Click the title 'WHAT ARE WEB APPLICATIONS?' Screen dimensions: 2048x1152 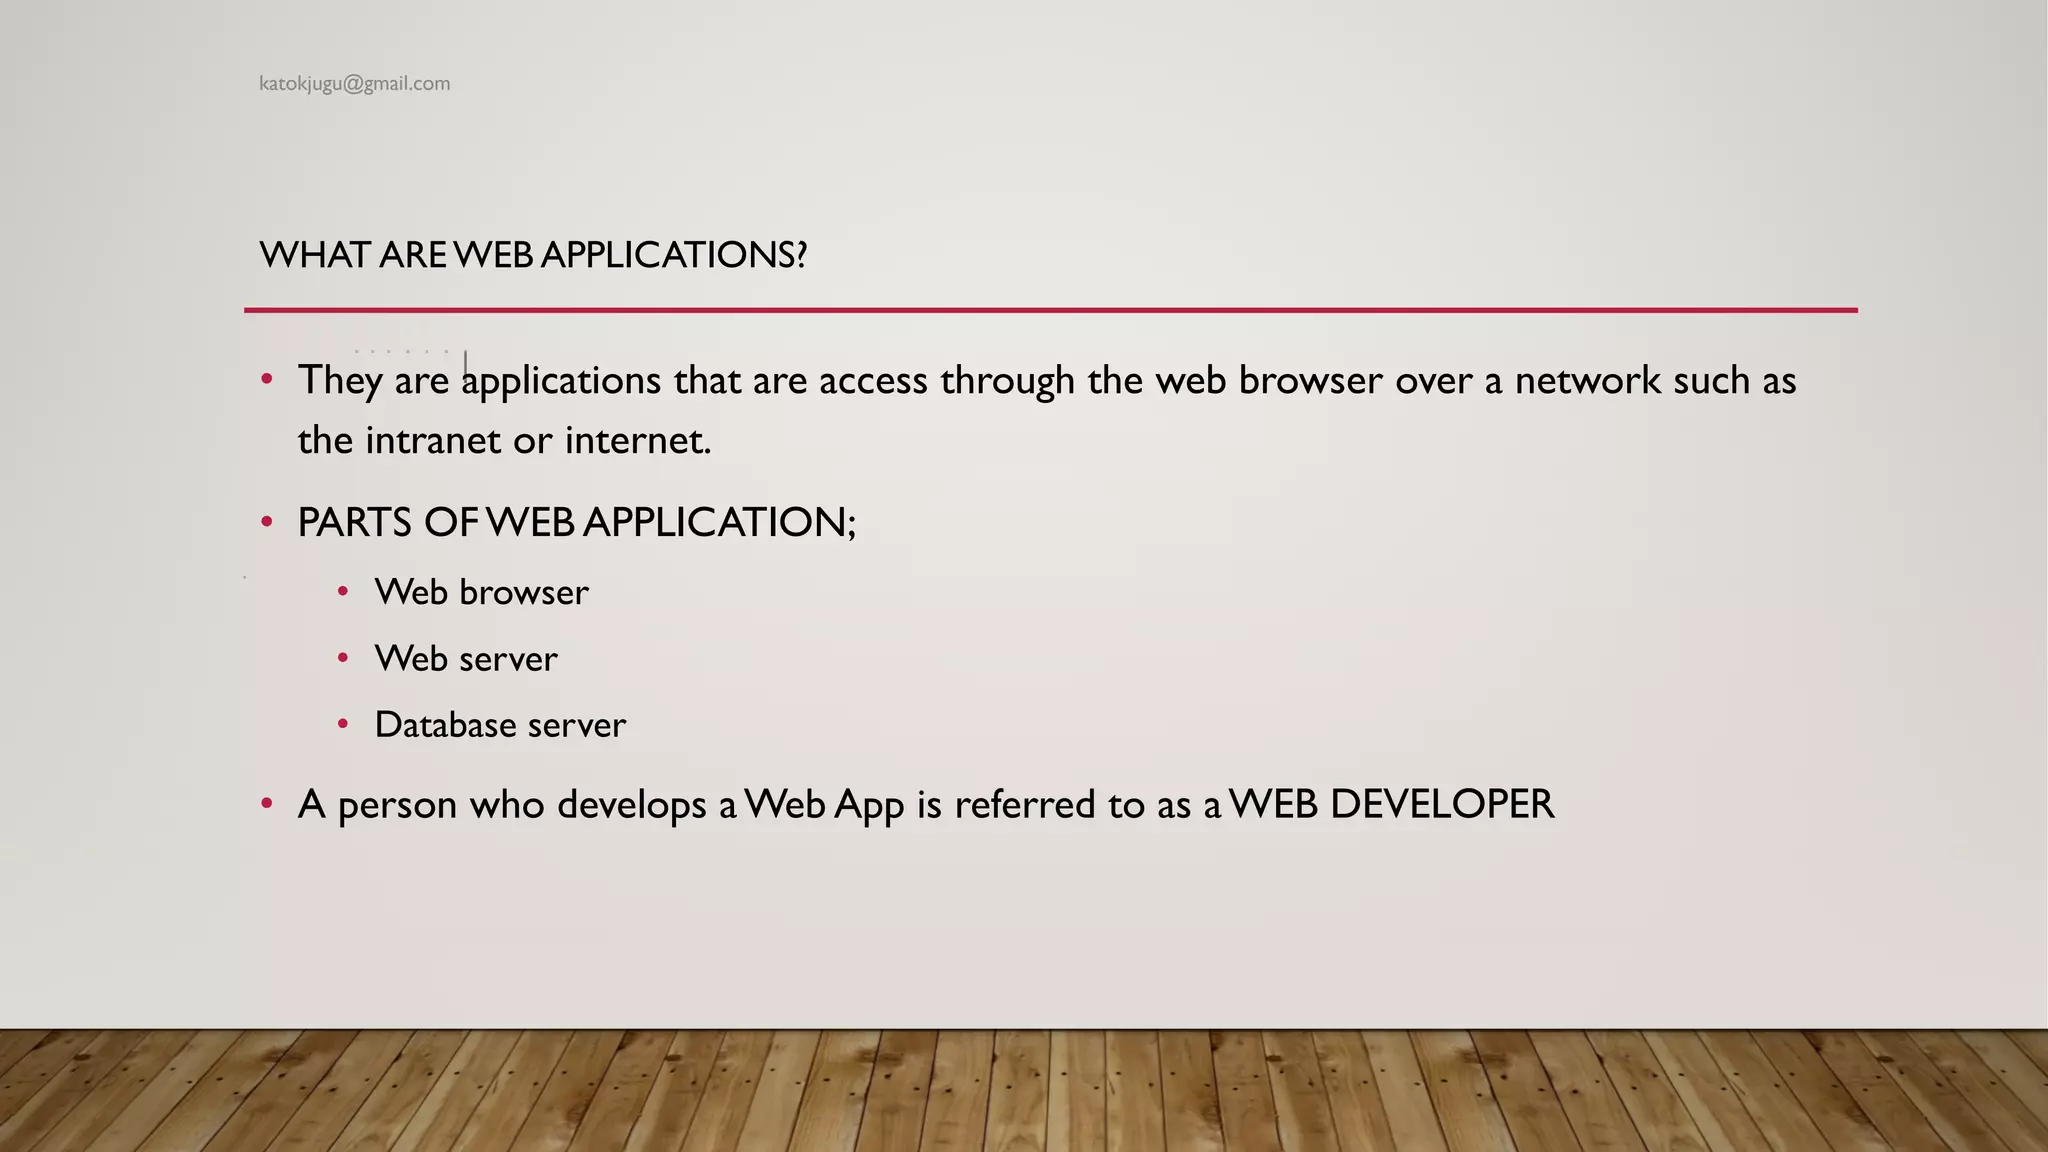tap(533, 255)
